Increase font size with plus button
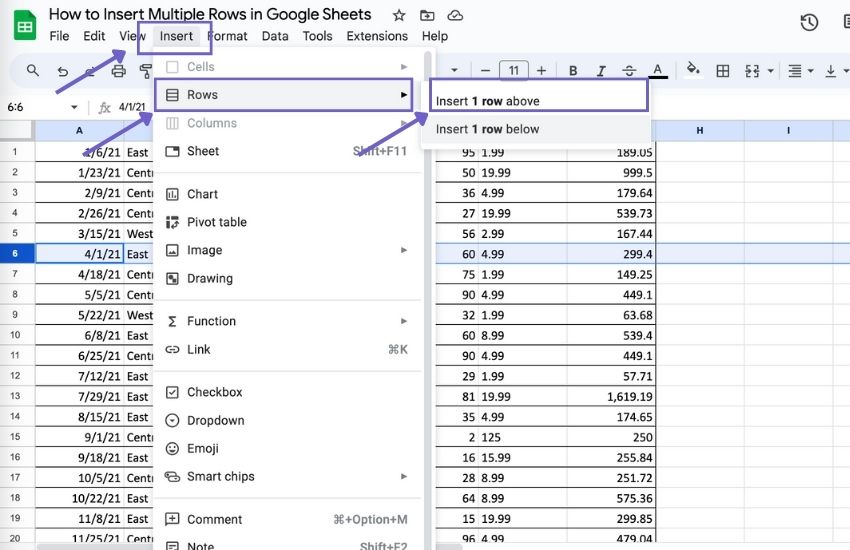The height and width of the screenshot is (550, 850). click(x=541, y=70)
